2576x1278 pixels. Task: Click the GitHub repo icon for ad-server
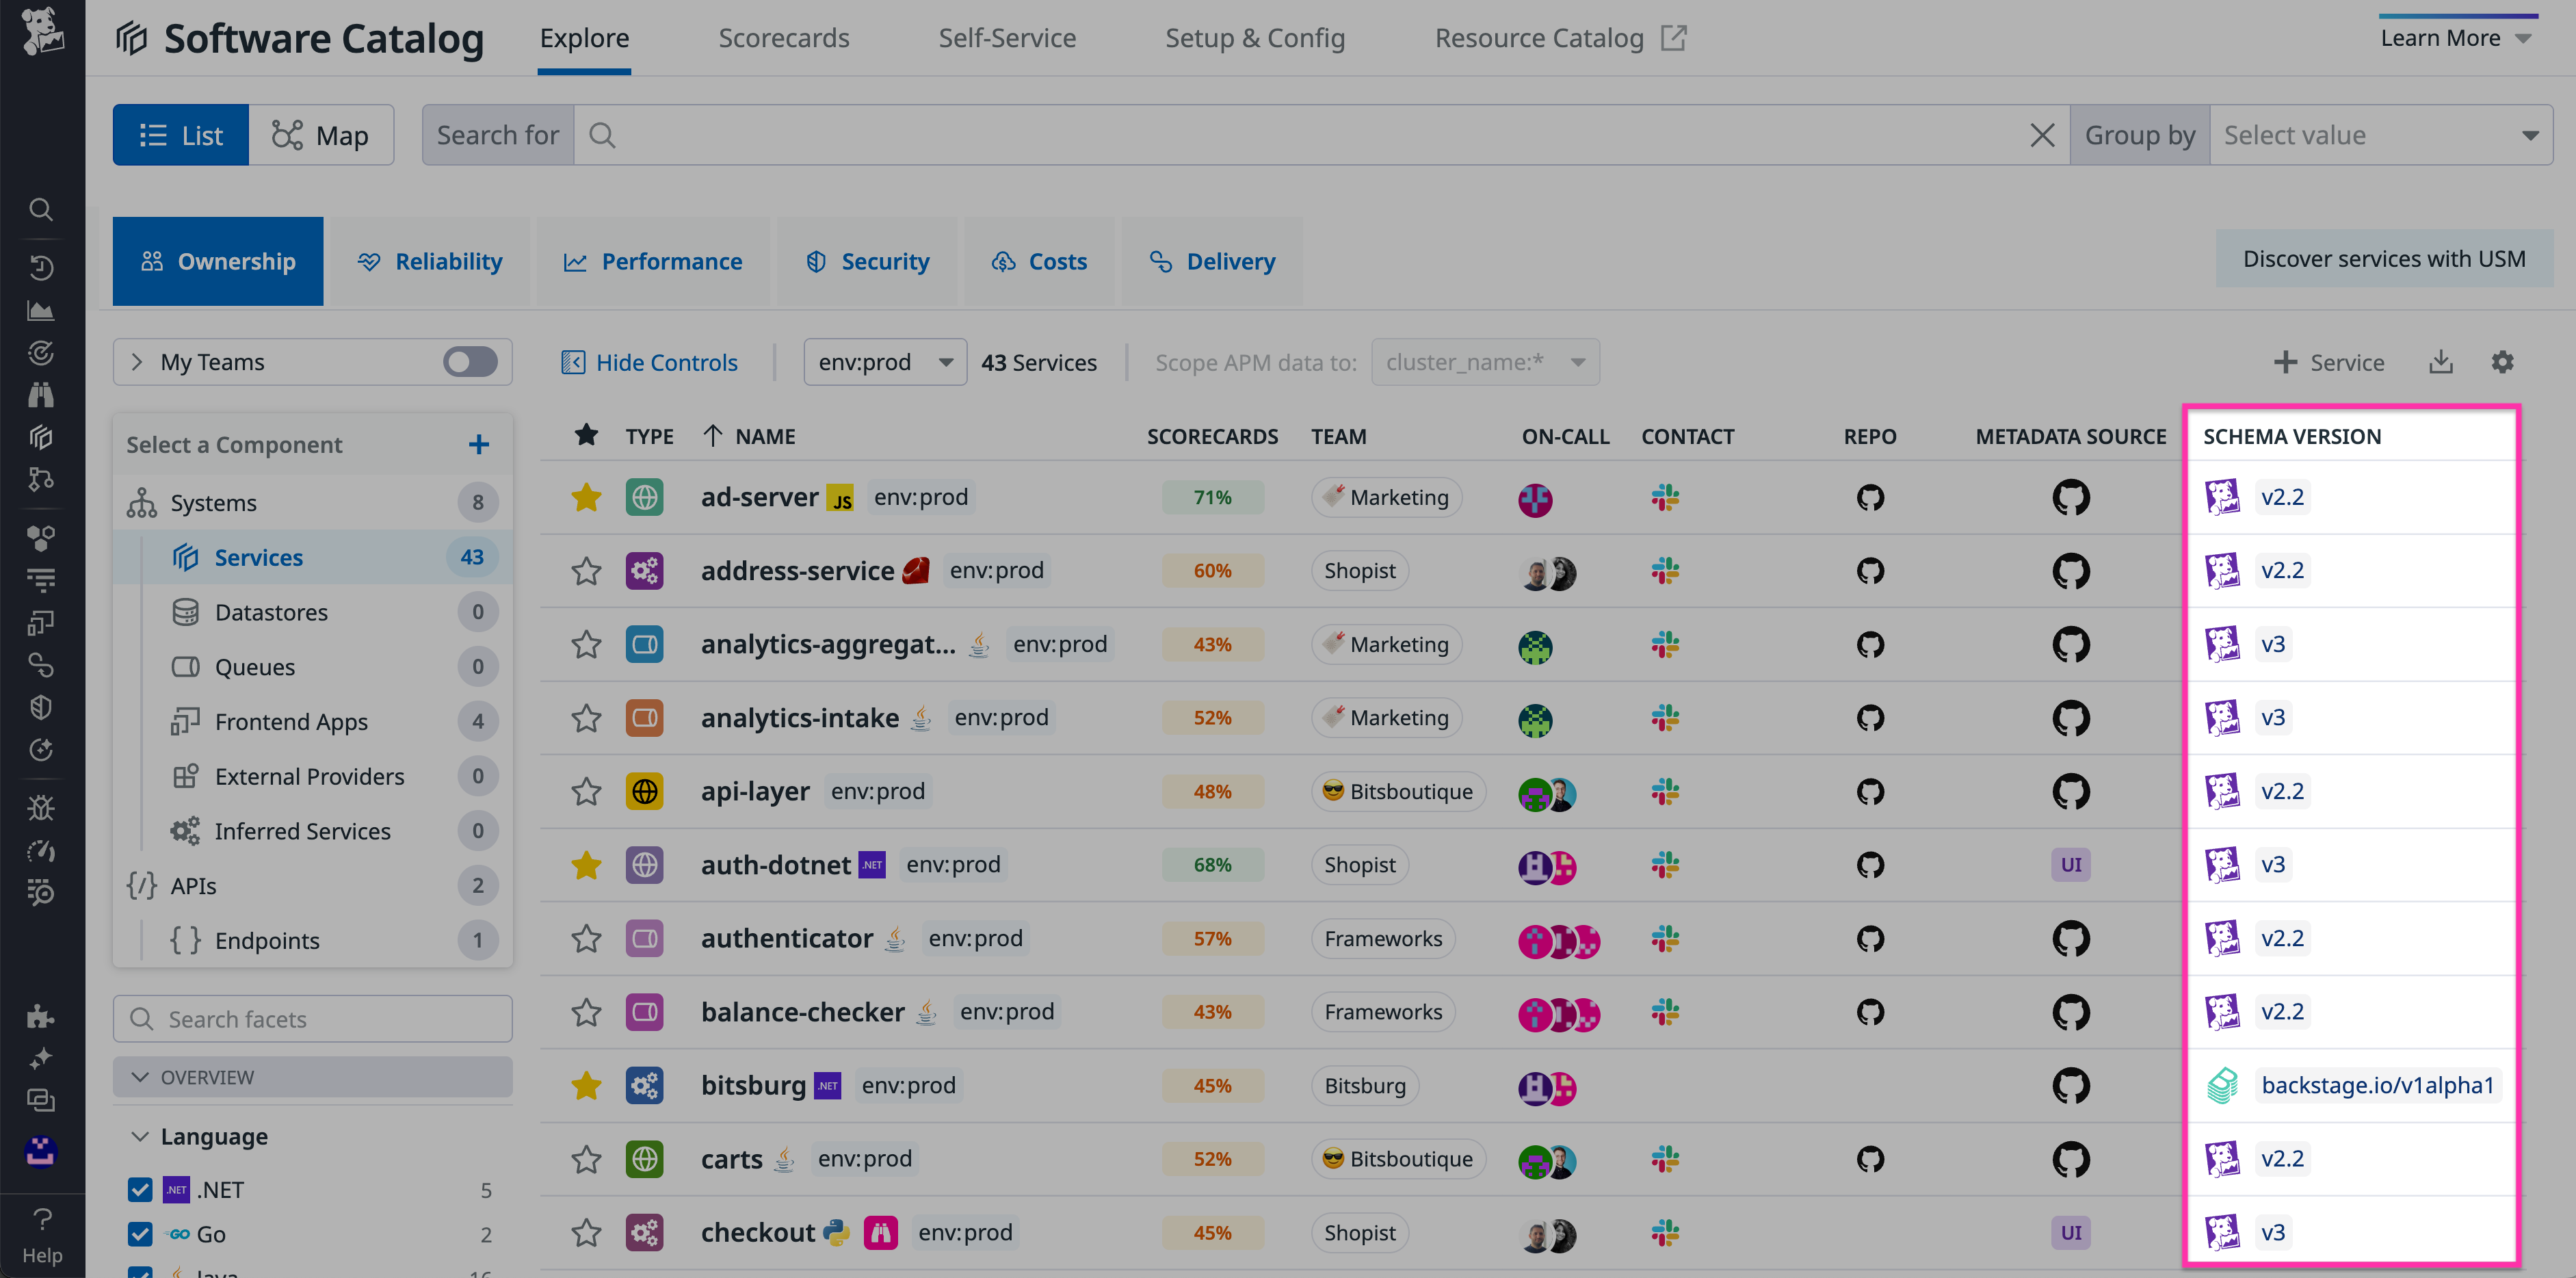tap(1870, 497)
